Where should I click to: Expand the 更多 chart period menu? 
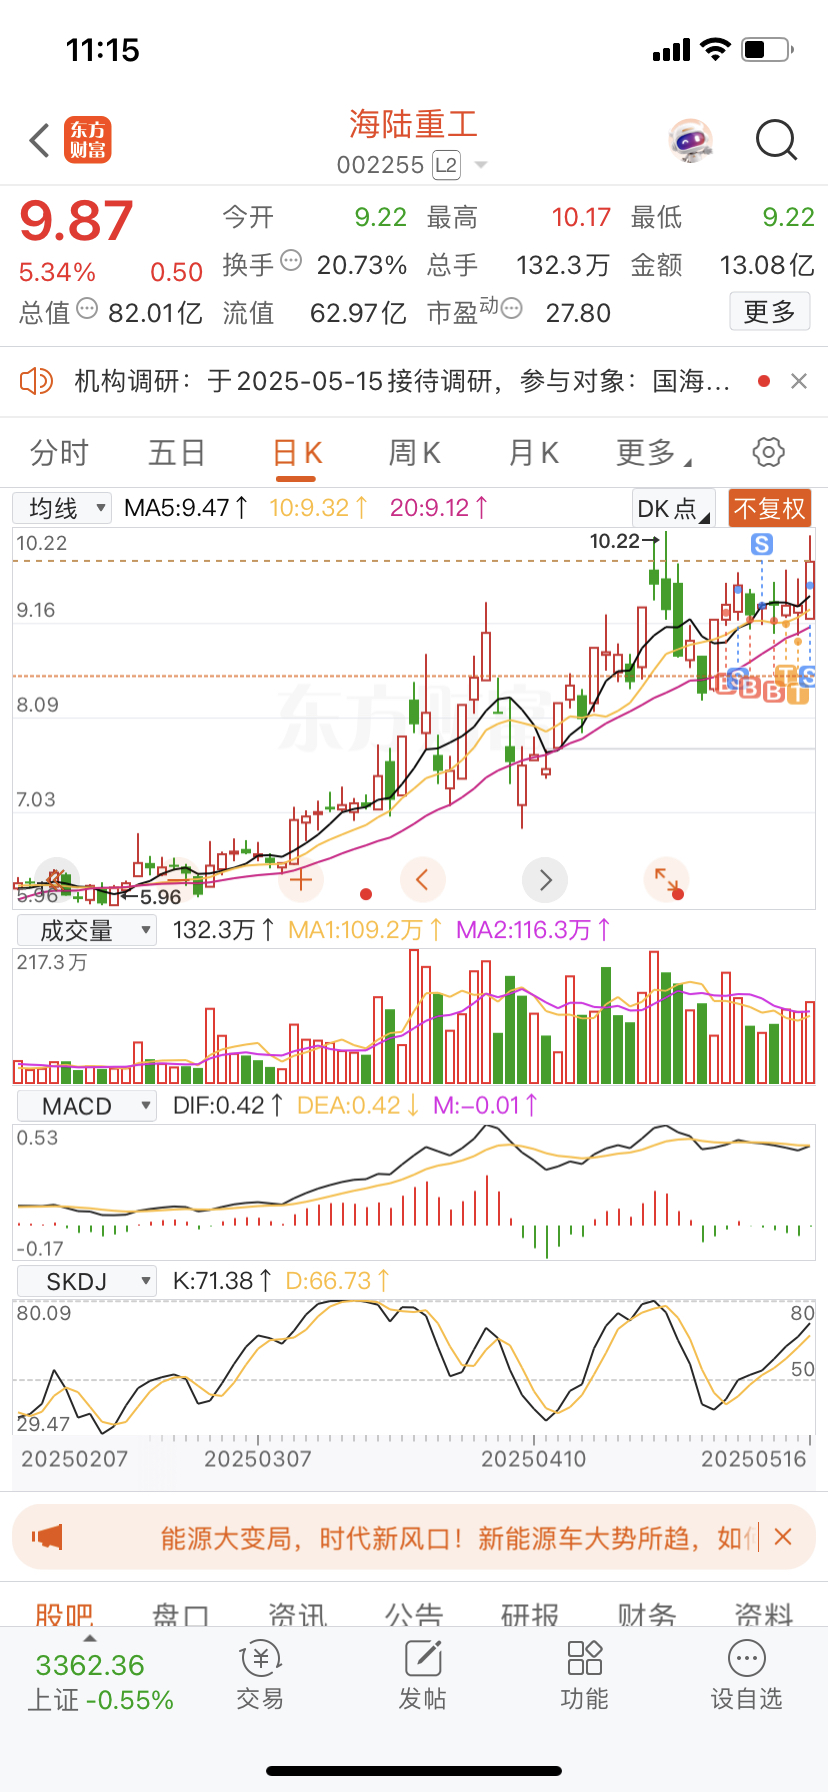click(x=653, y=453)
